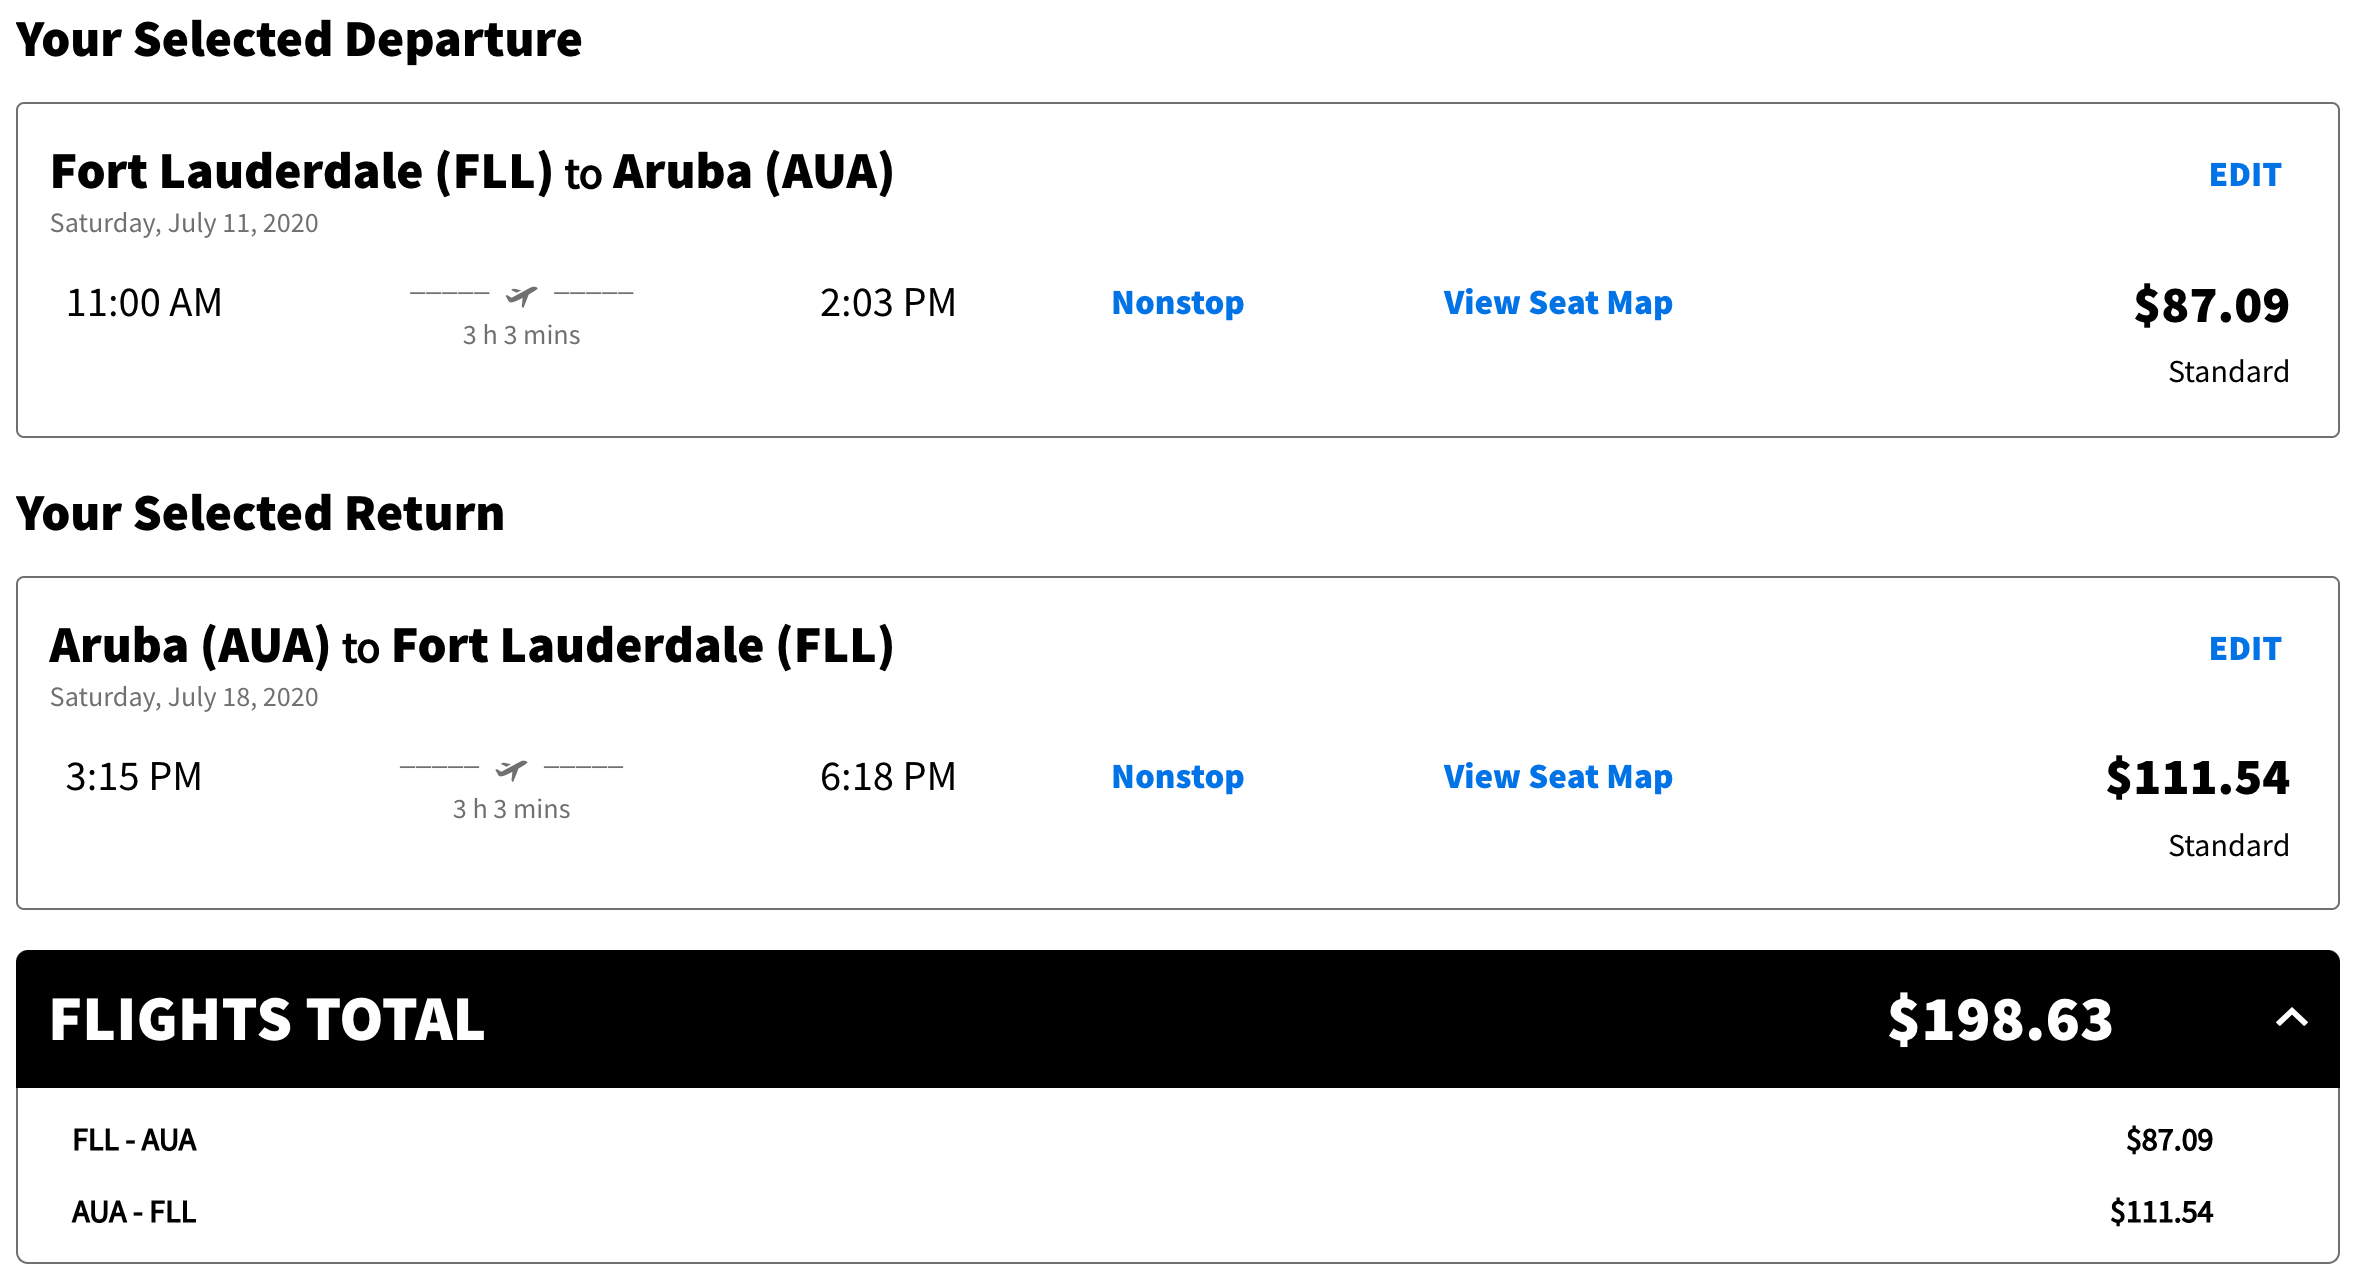
Task: Click the $87.09 Standard fare price
Action: click(x=2210, y=306)
